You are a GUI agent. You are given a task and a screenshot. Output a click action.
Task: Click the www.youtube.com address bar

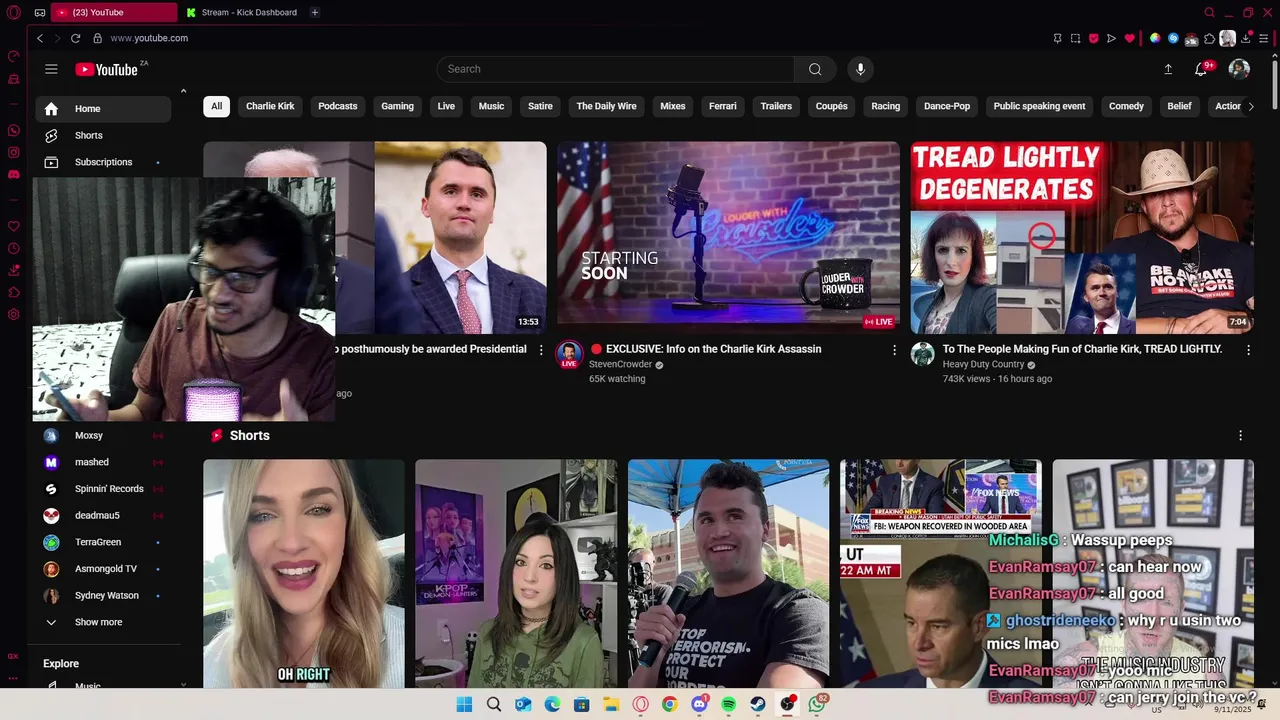149,38
